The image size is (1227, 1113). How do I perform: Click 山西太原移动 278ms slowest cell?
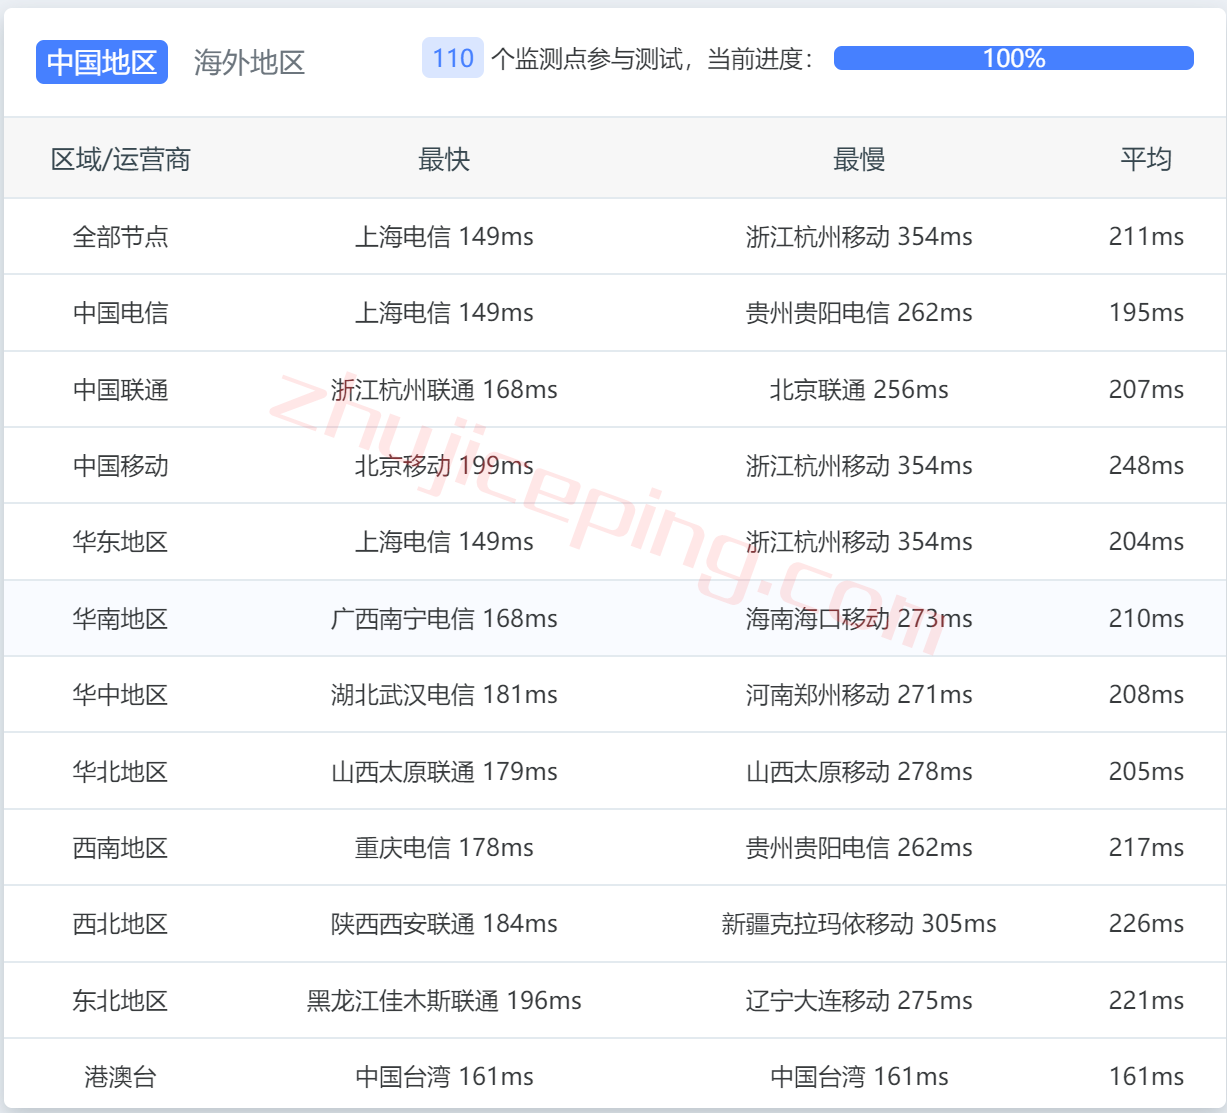point(859,772)
